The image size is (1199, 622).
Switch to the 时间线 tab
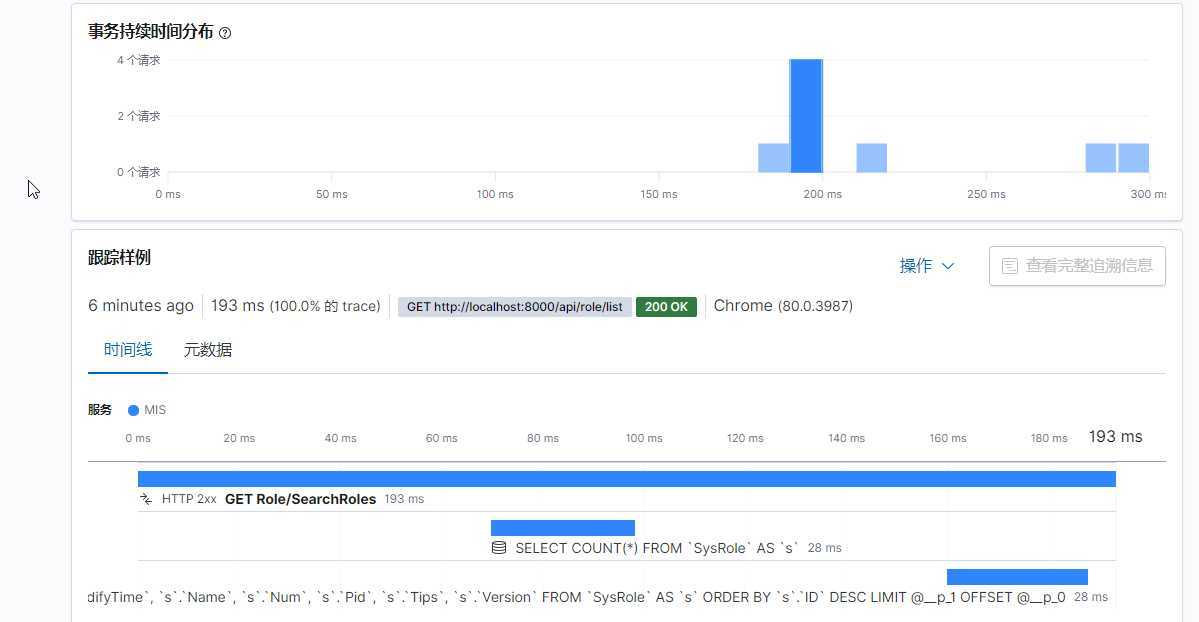(128, 350)
